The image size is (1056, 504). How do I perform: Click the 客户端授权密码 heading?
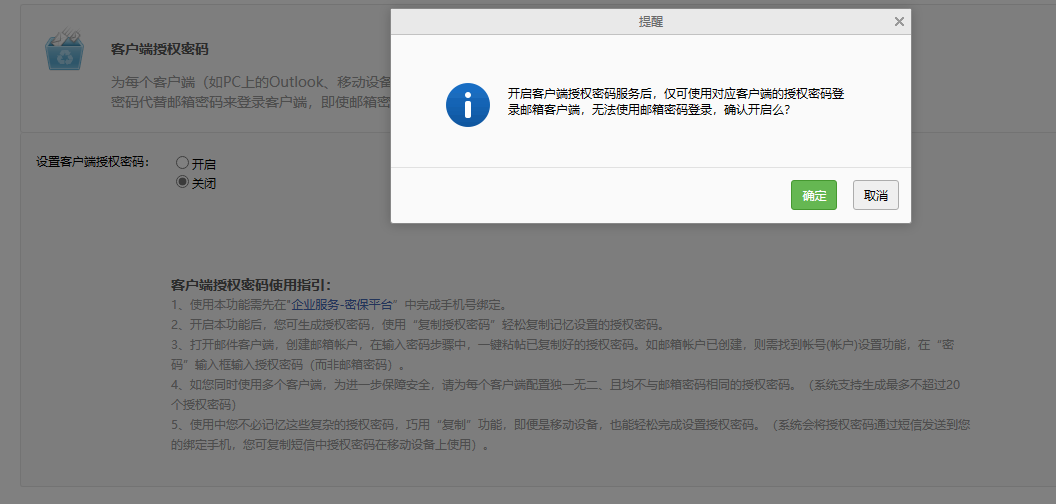pos(160,49)
